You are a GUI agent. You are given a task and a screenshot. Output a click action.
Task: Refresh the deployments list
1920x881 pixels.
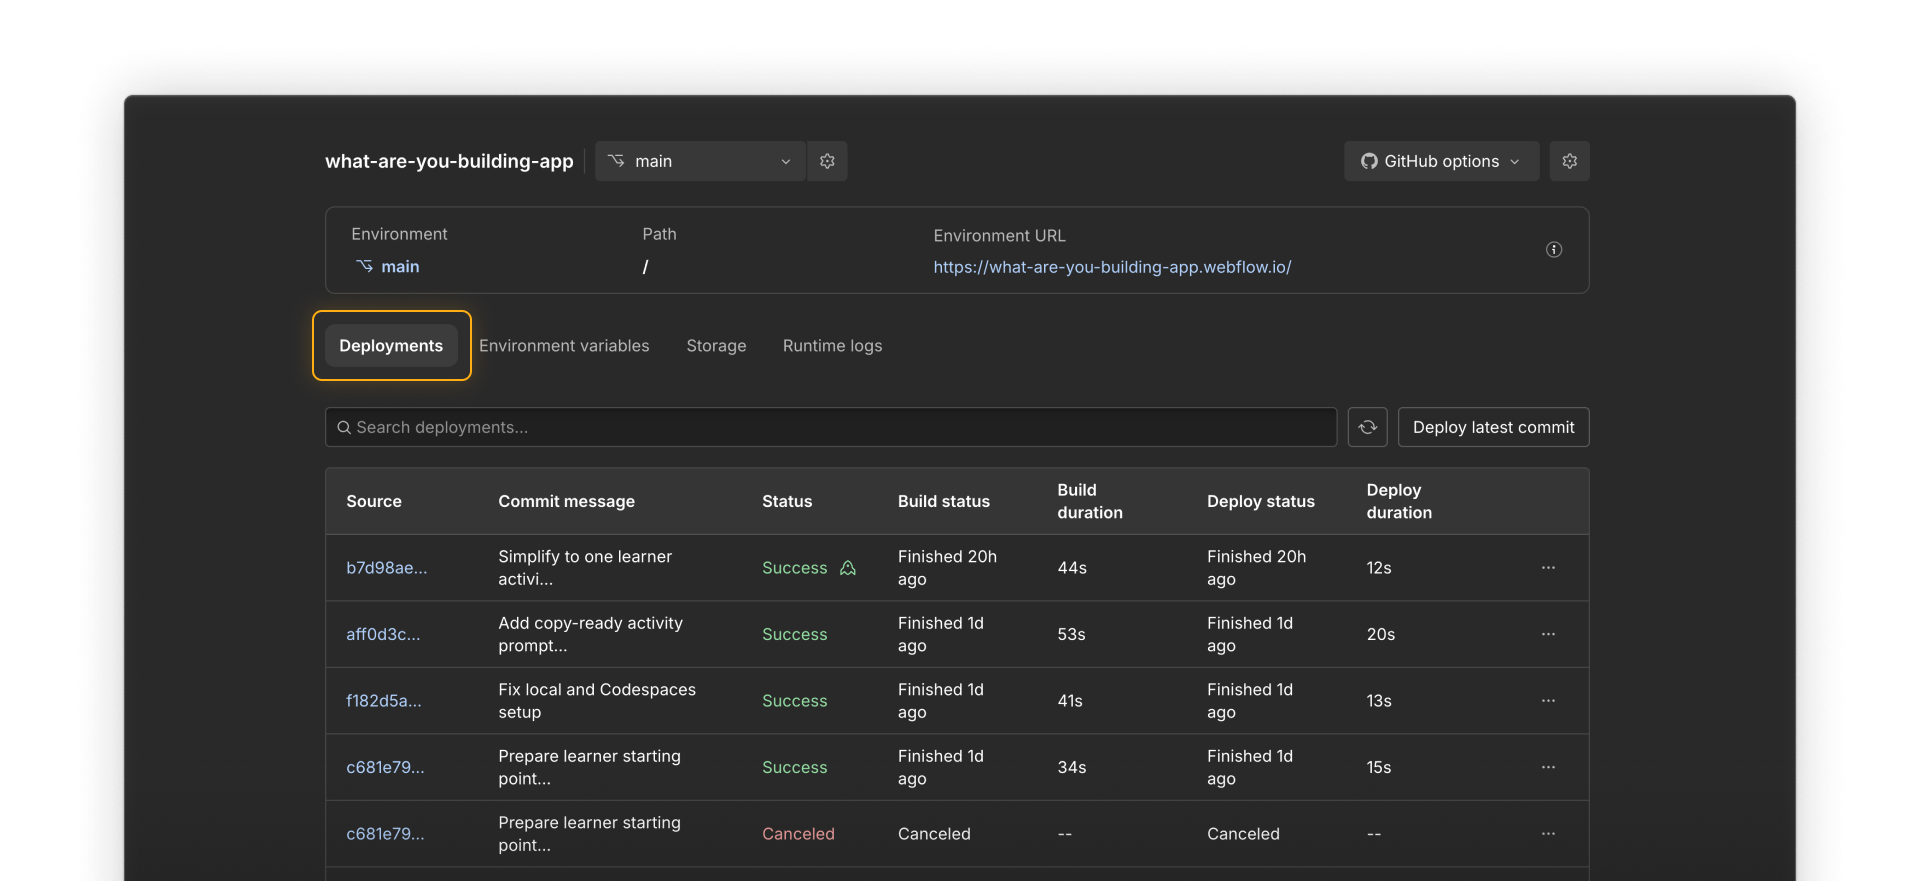[x=1367, y=427]
